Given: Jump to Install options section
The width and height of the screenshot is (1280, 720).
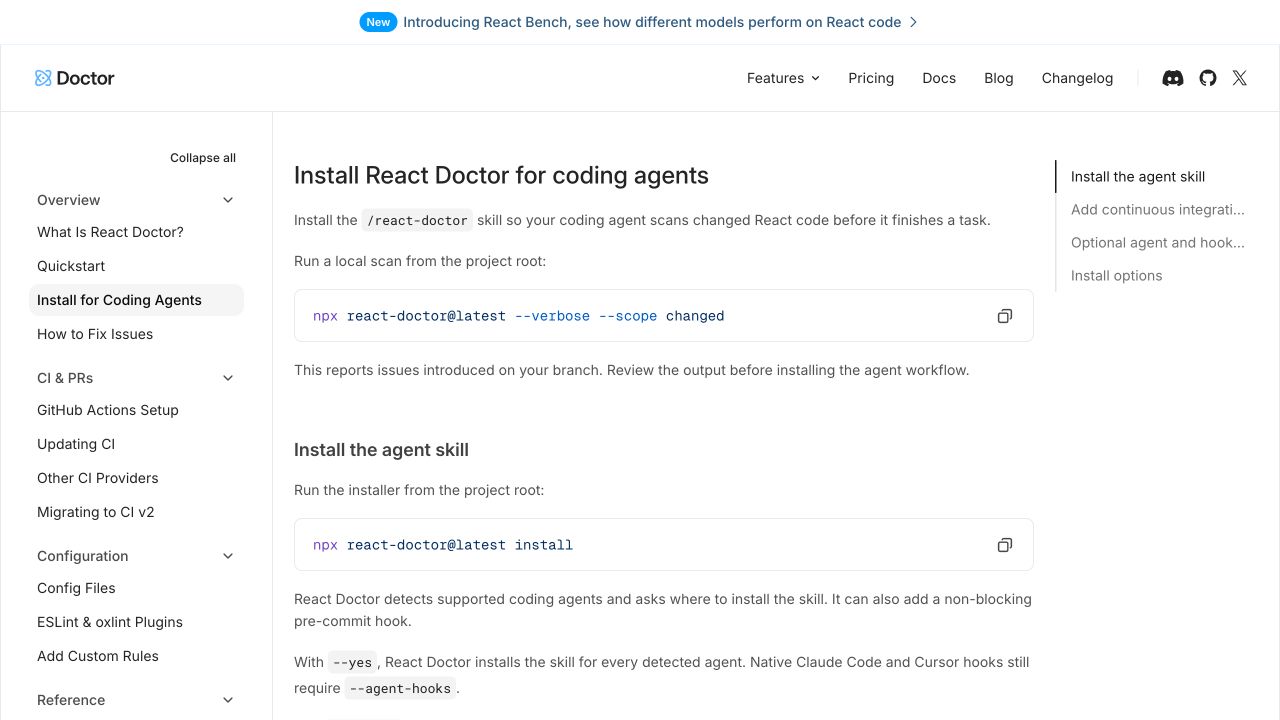Looking at the screenshot, I should 1117,276.
